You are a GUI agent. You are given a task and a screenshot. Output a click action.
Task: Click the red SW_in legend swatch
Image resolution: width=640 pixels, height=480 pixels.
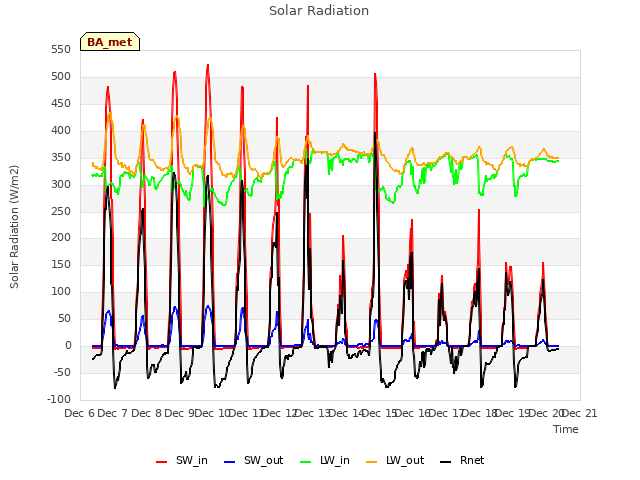[x=162, y=462]
